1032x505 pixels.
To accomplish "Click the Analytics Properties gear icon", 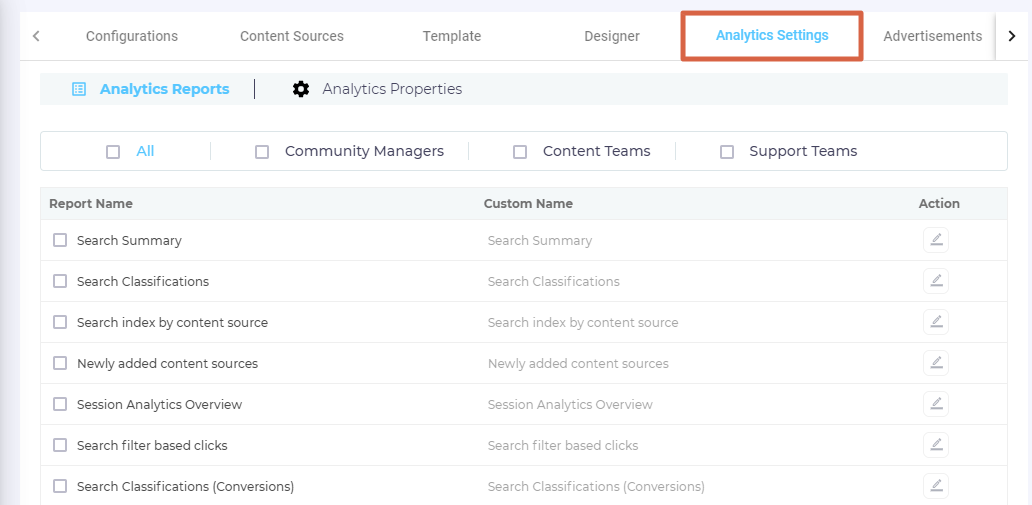I will point(301,89).
